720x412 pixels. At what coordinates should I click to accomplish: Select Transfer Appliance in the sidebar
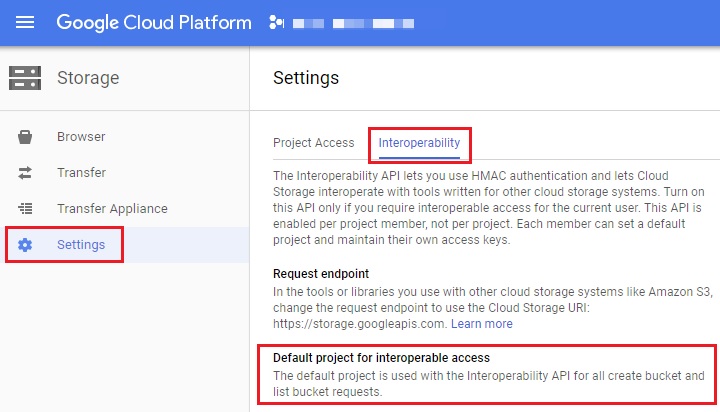[x=112, y=209]
